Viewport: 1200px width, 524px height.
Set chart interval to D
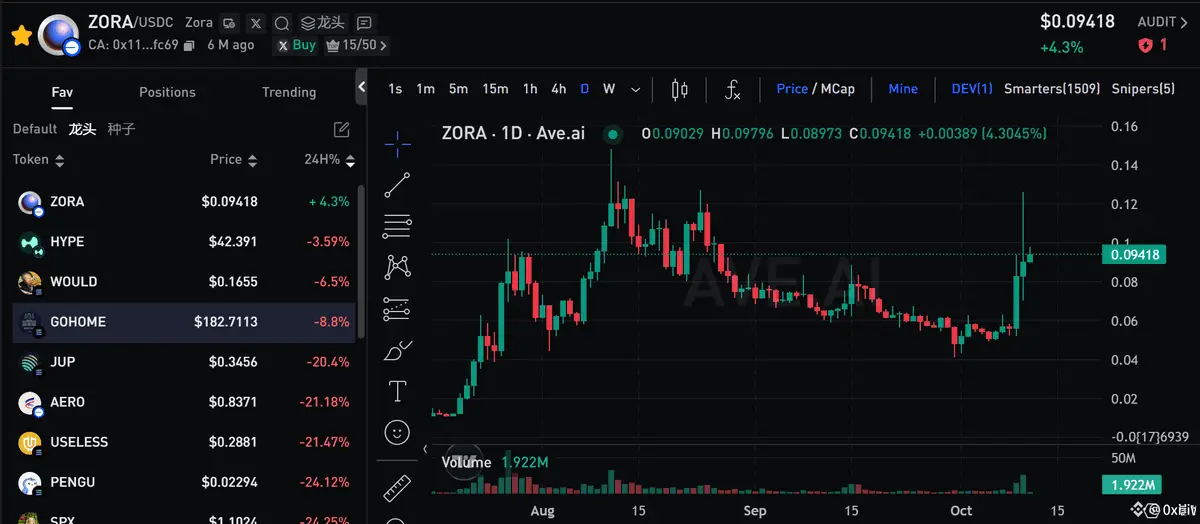[x=585, y=89]
